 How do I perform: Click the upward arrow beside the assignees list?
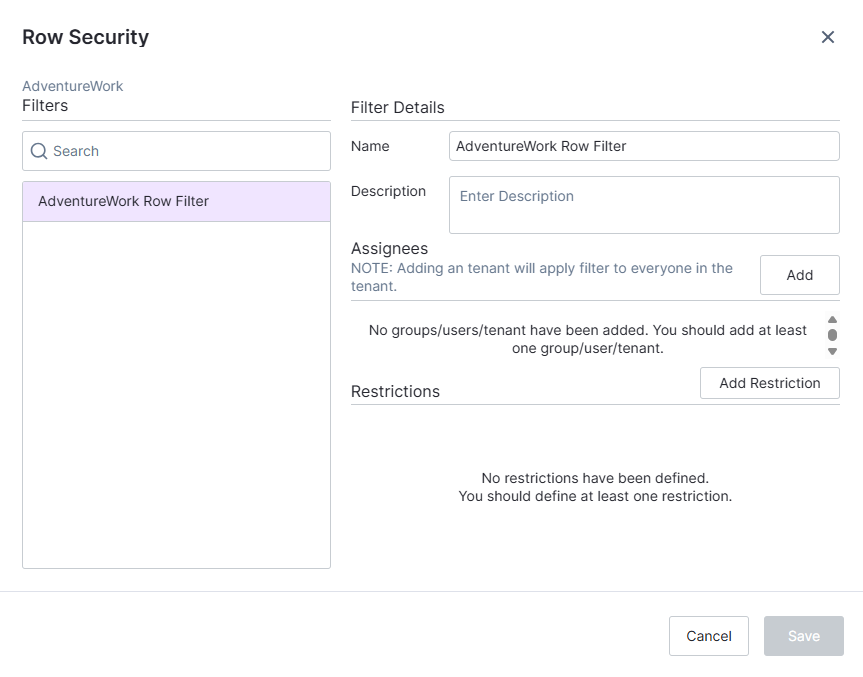coord(832,320)
